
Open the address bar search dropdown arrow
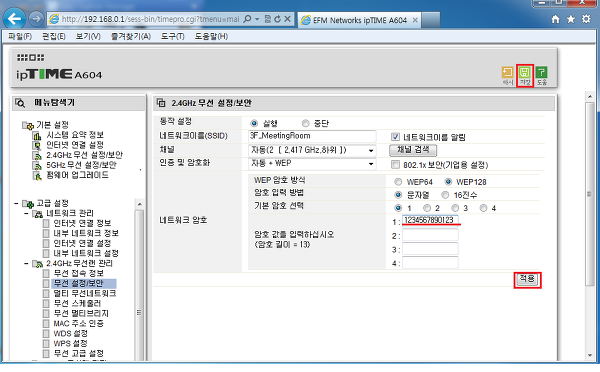point(257,19)
